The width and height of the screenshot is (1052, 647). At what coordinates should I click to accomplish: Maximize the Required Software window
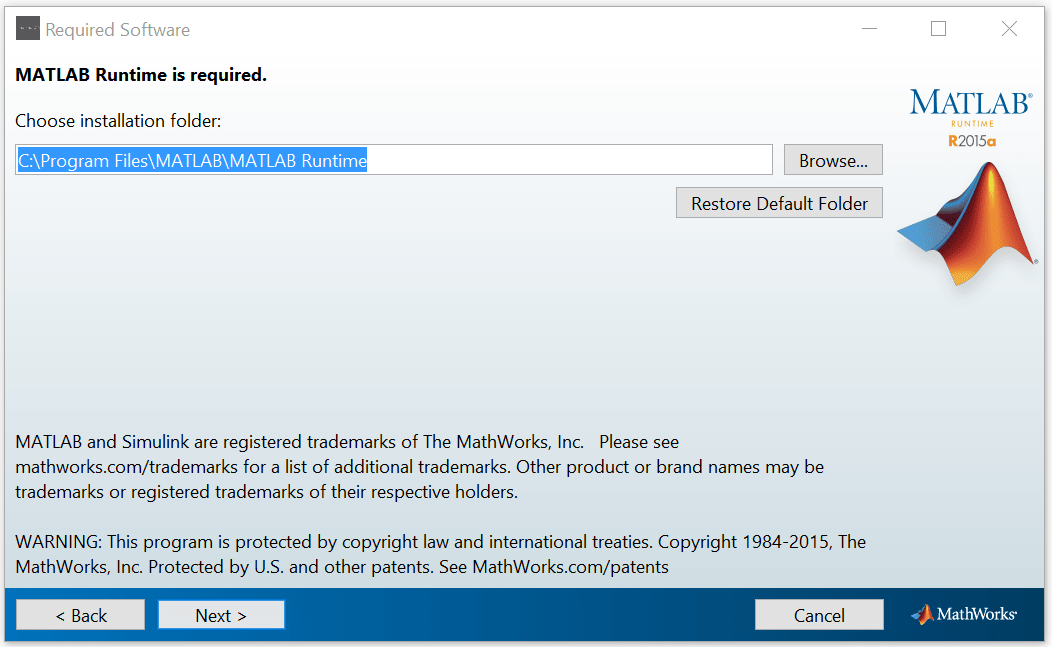[x=938, y=29]
